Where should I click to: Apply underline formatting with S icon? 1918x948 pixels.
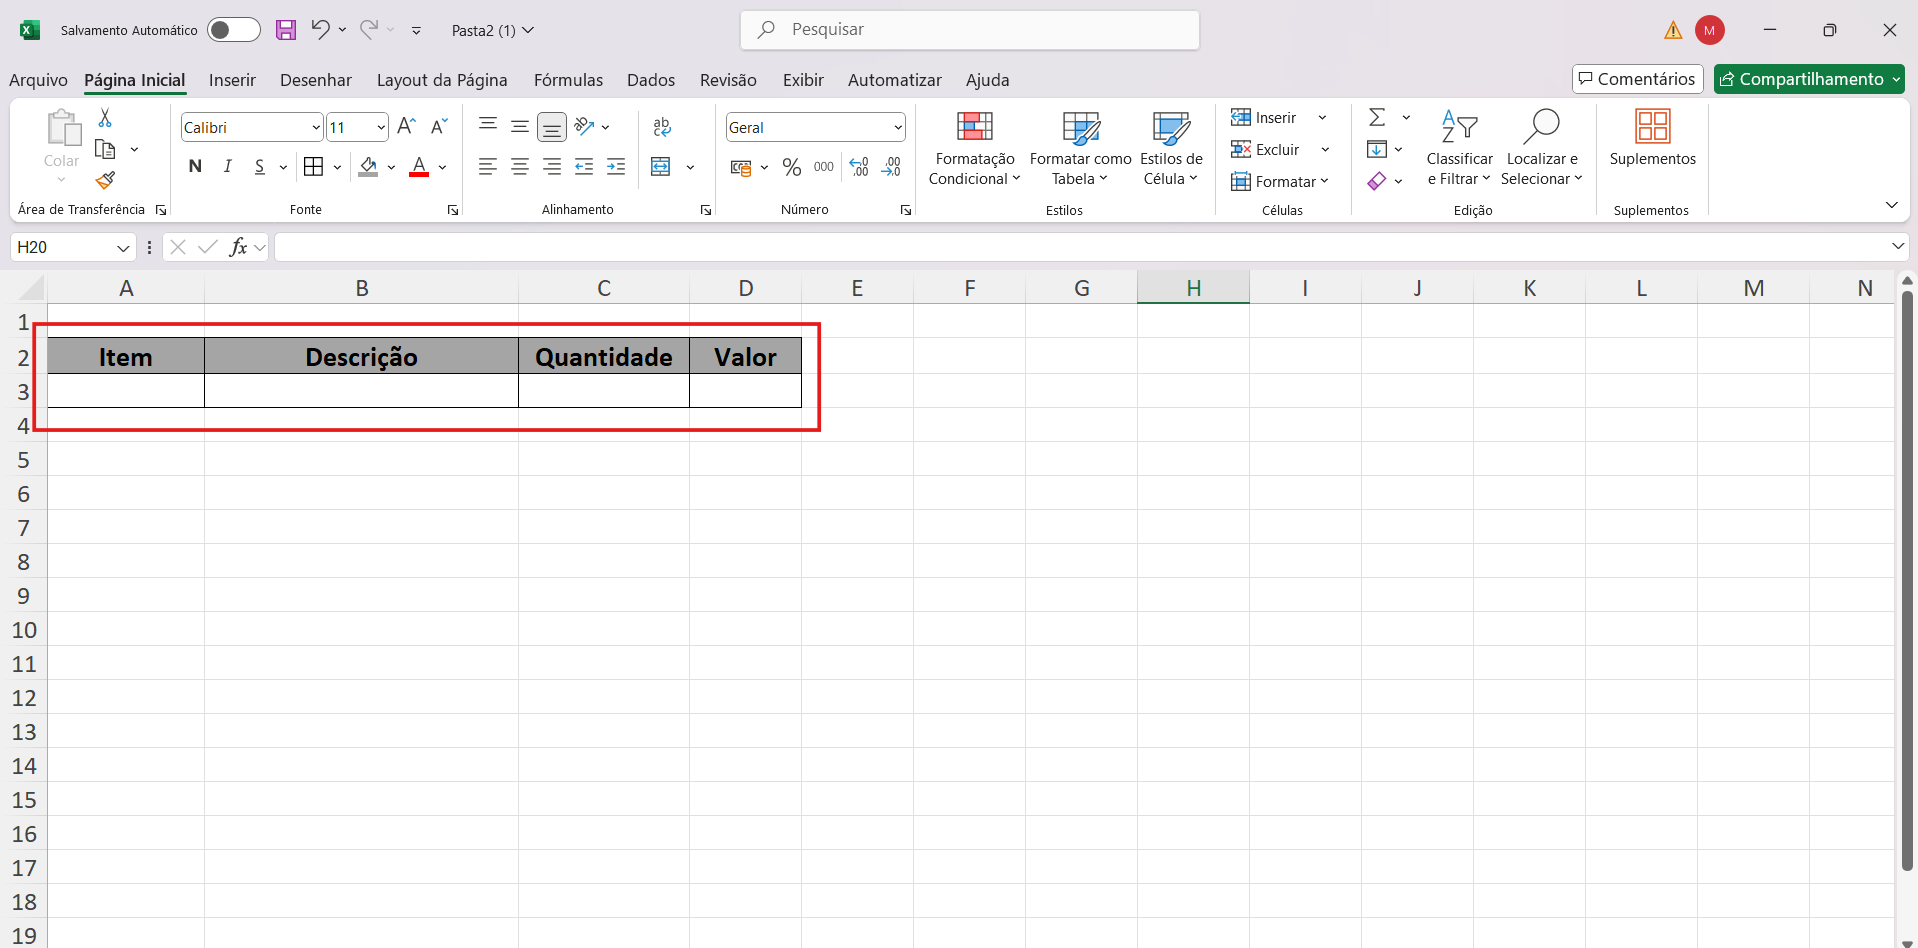click(x=260, y=166)
